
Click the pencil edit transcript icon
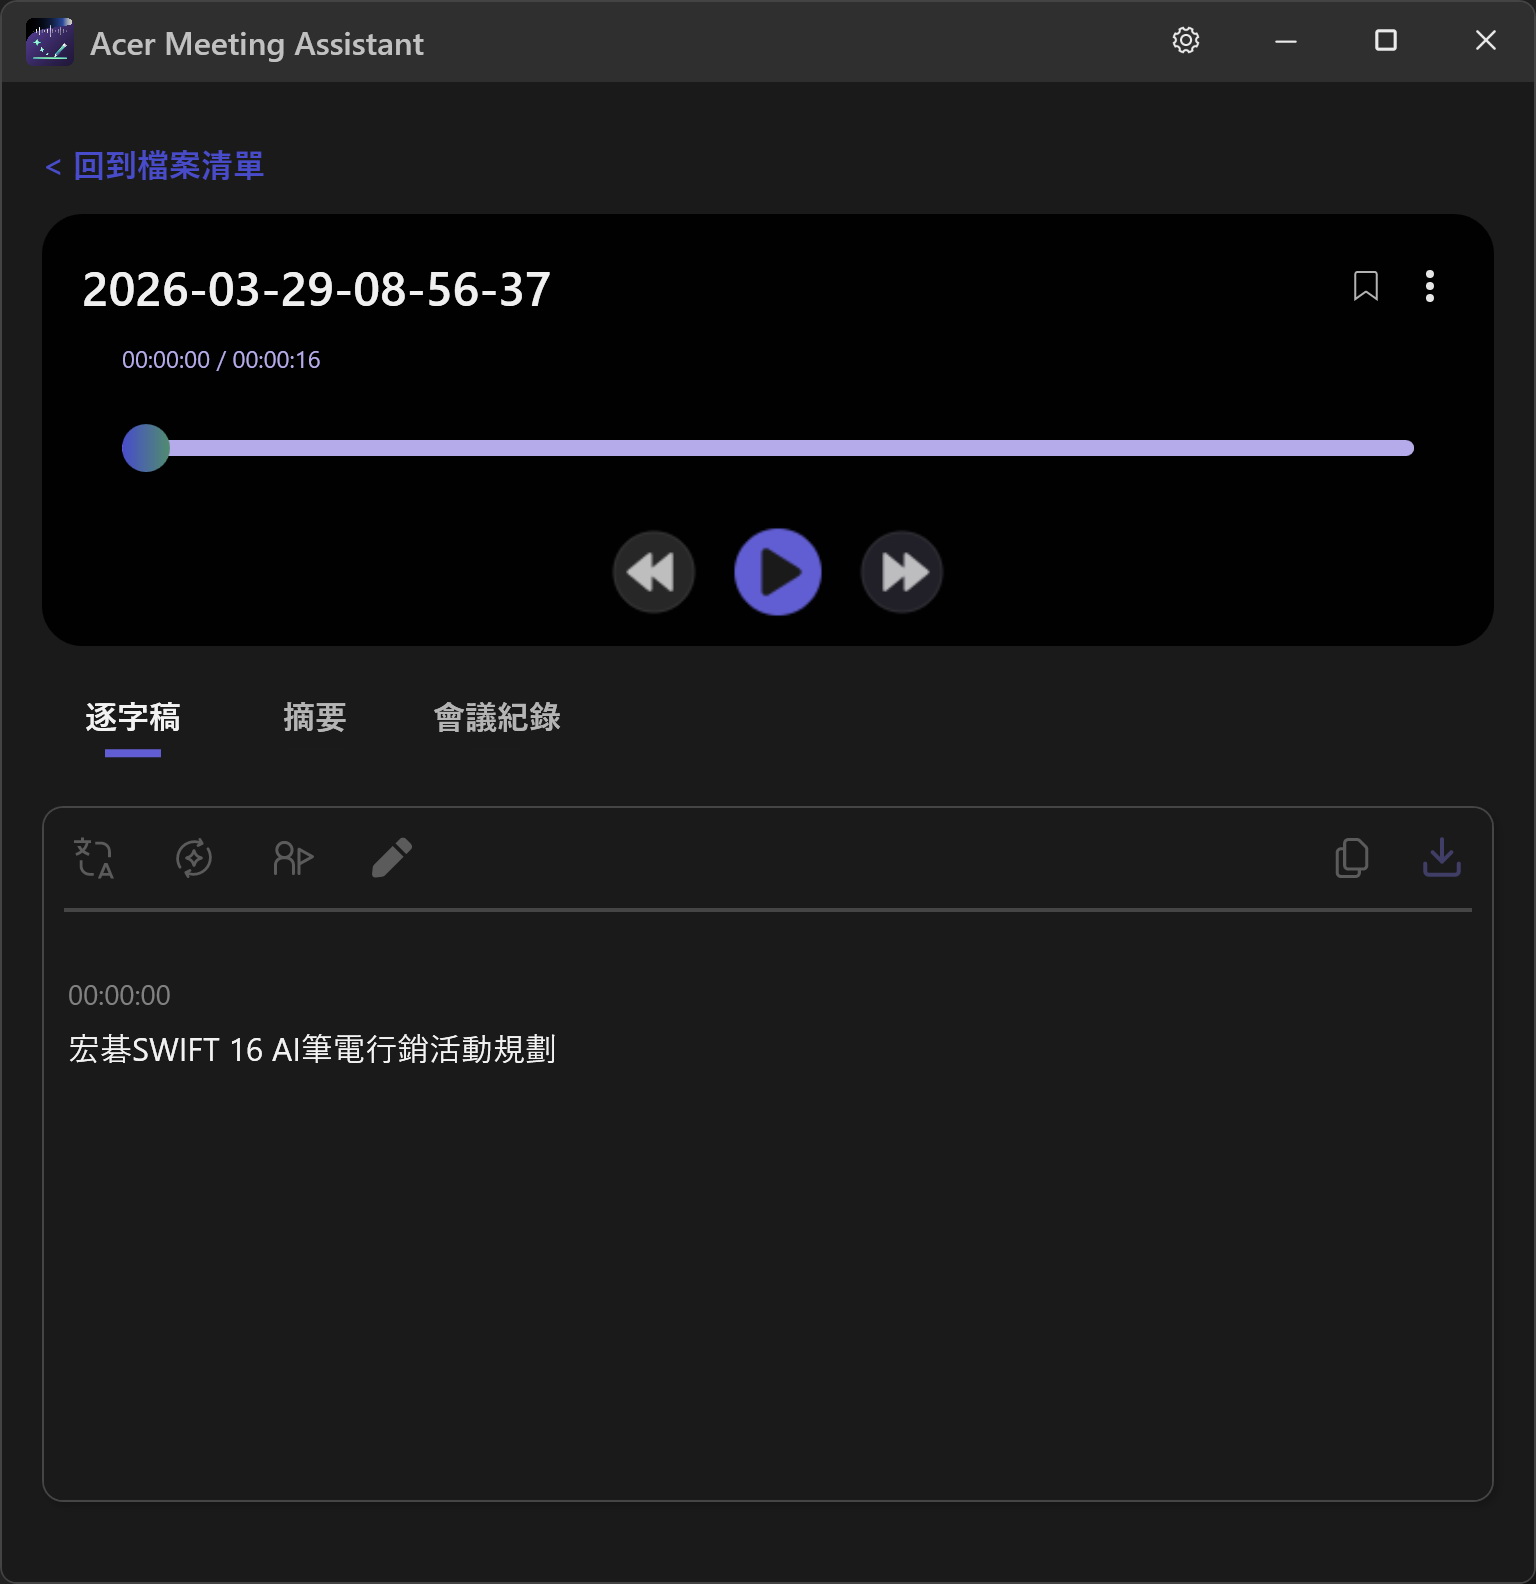(392, 858)
